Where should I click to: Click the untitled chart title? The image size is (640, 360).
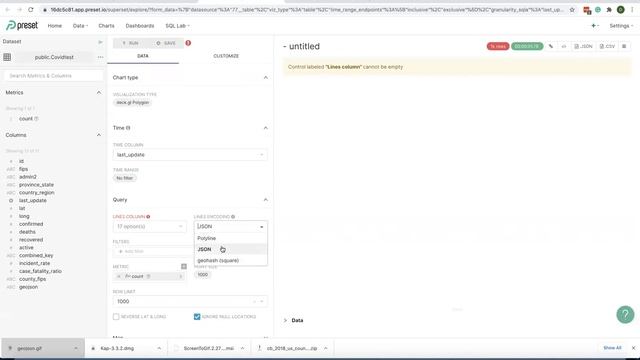click(304, 47)
